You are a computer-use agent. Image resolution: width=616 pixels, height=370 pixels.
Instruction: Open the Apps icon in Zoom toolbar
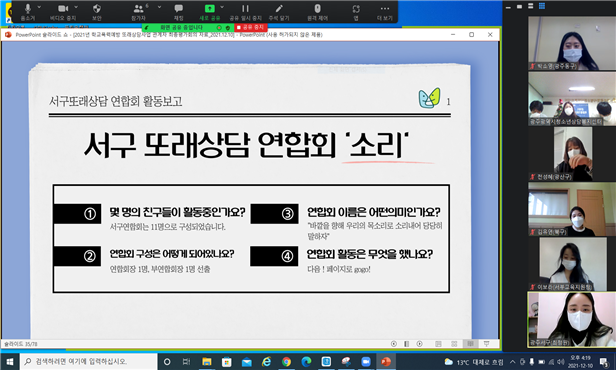[356, 12]
